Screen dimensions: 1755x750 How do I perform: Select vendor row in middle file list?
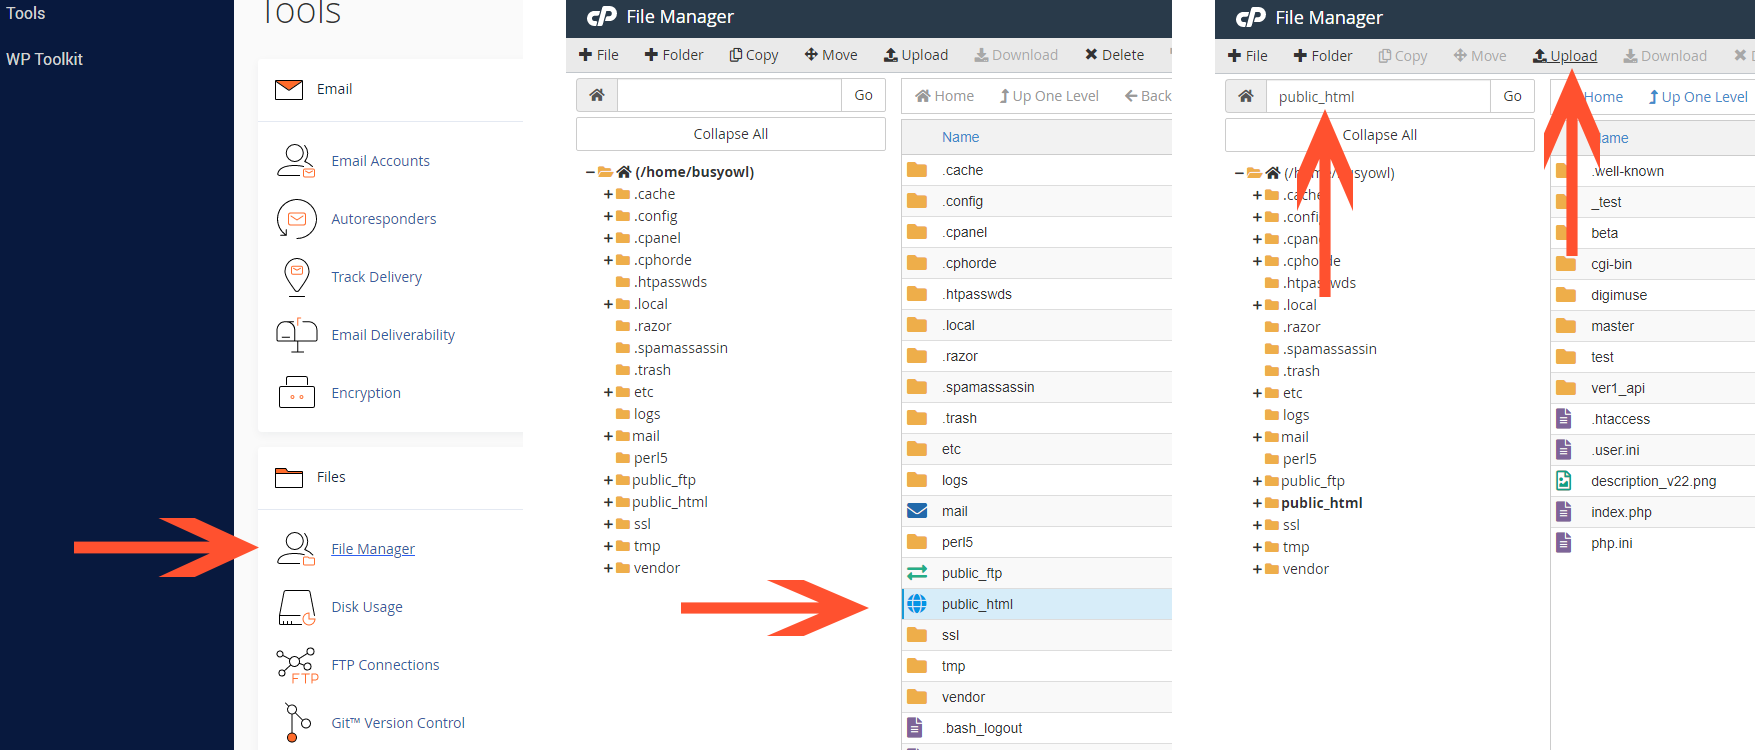1037,697
